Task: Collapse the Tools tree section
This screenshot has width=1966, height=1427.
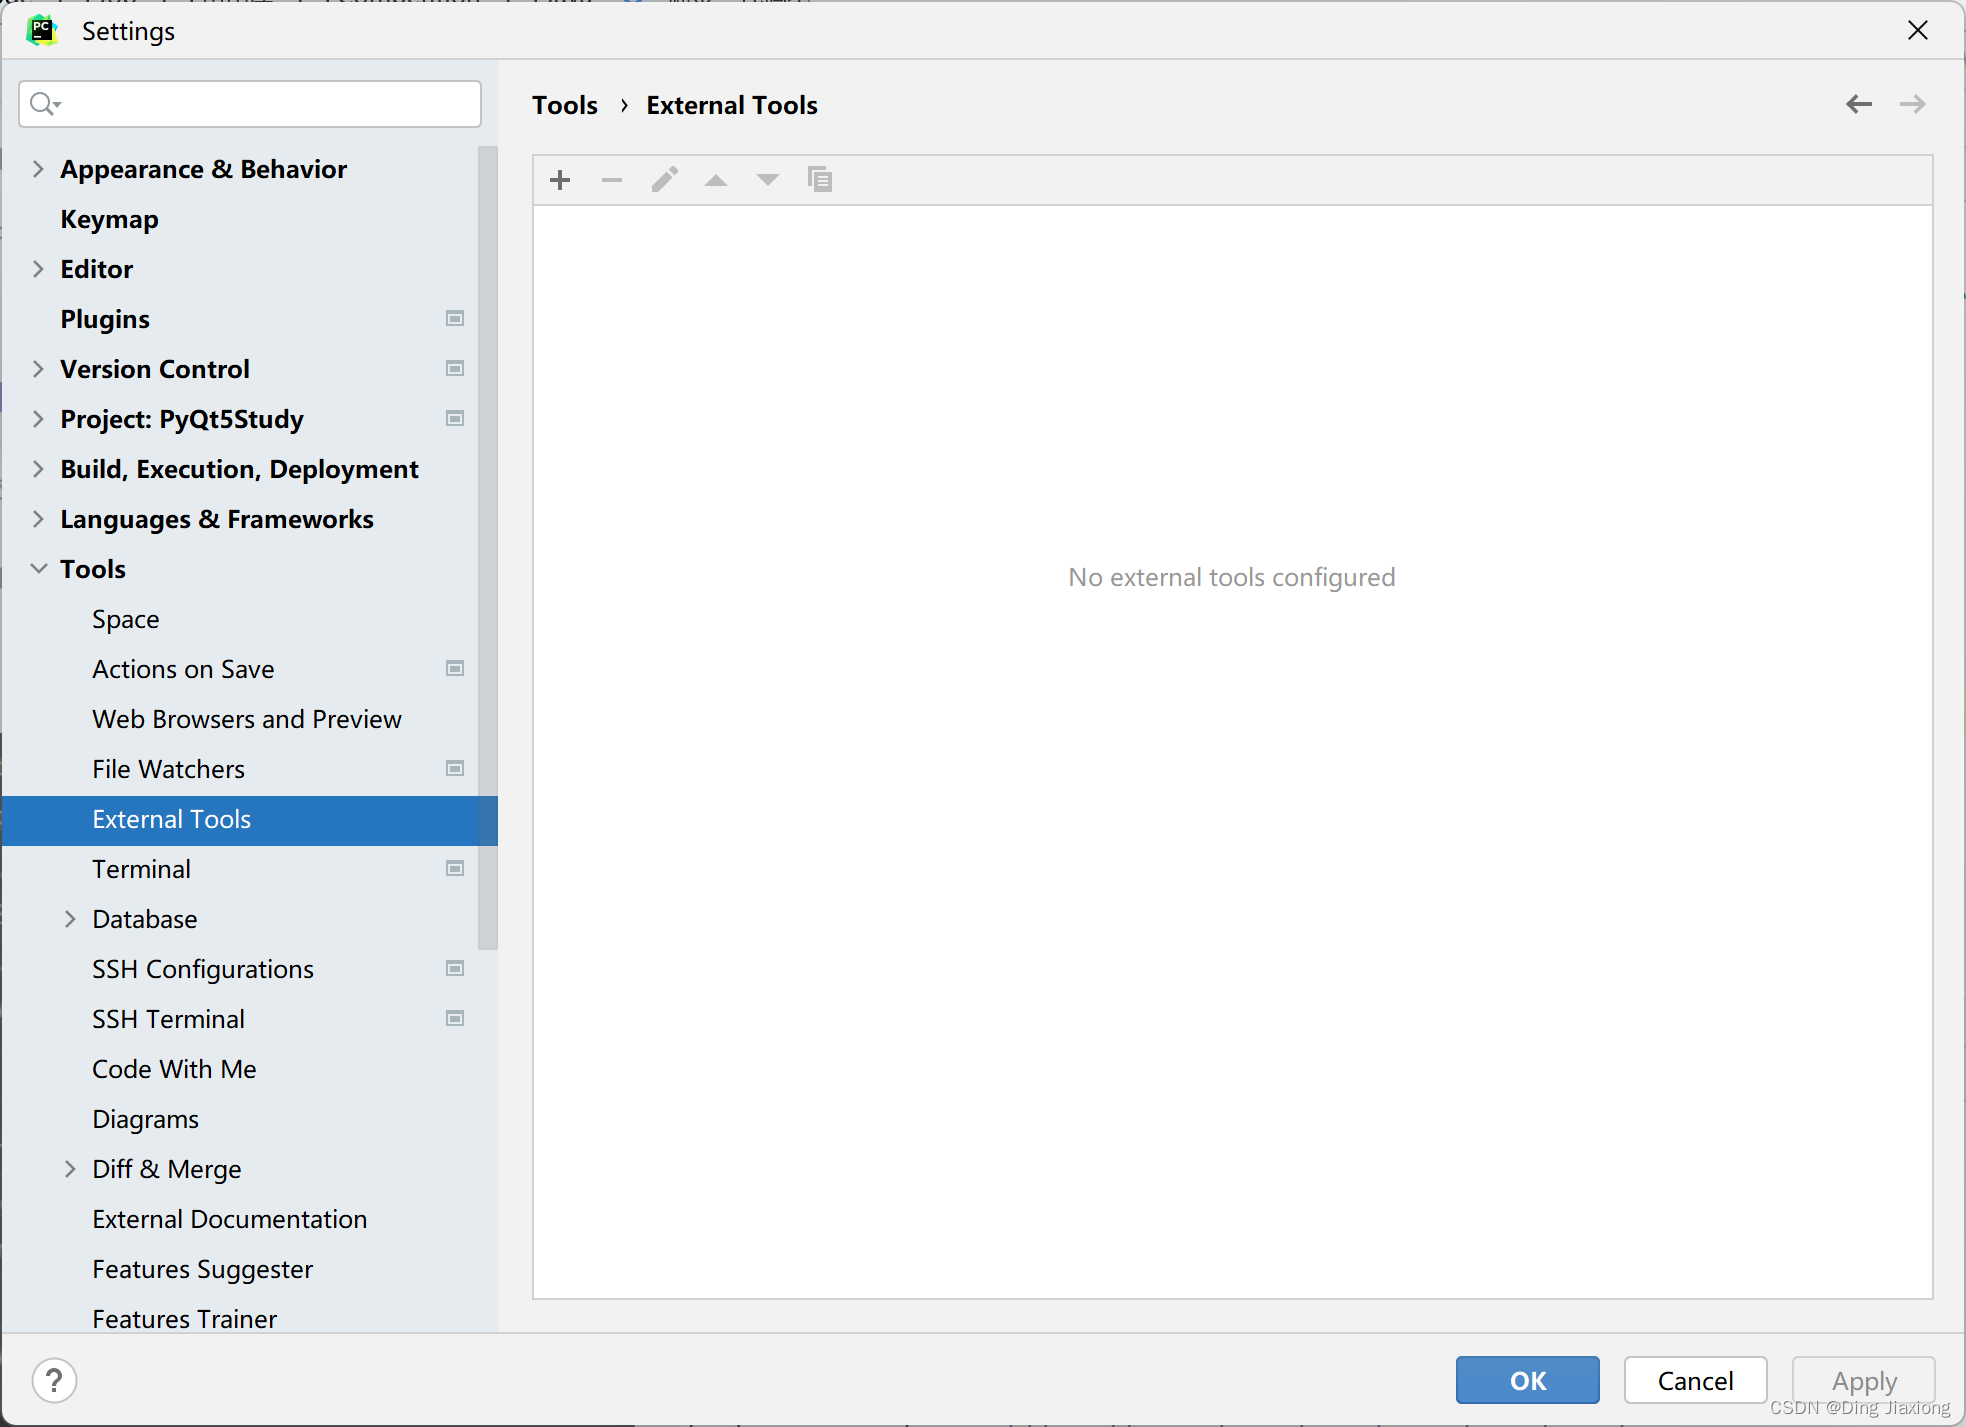Action: [x=38, y=569]
